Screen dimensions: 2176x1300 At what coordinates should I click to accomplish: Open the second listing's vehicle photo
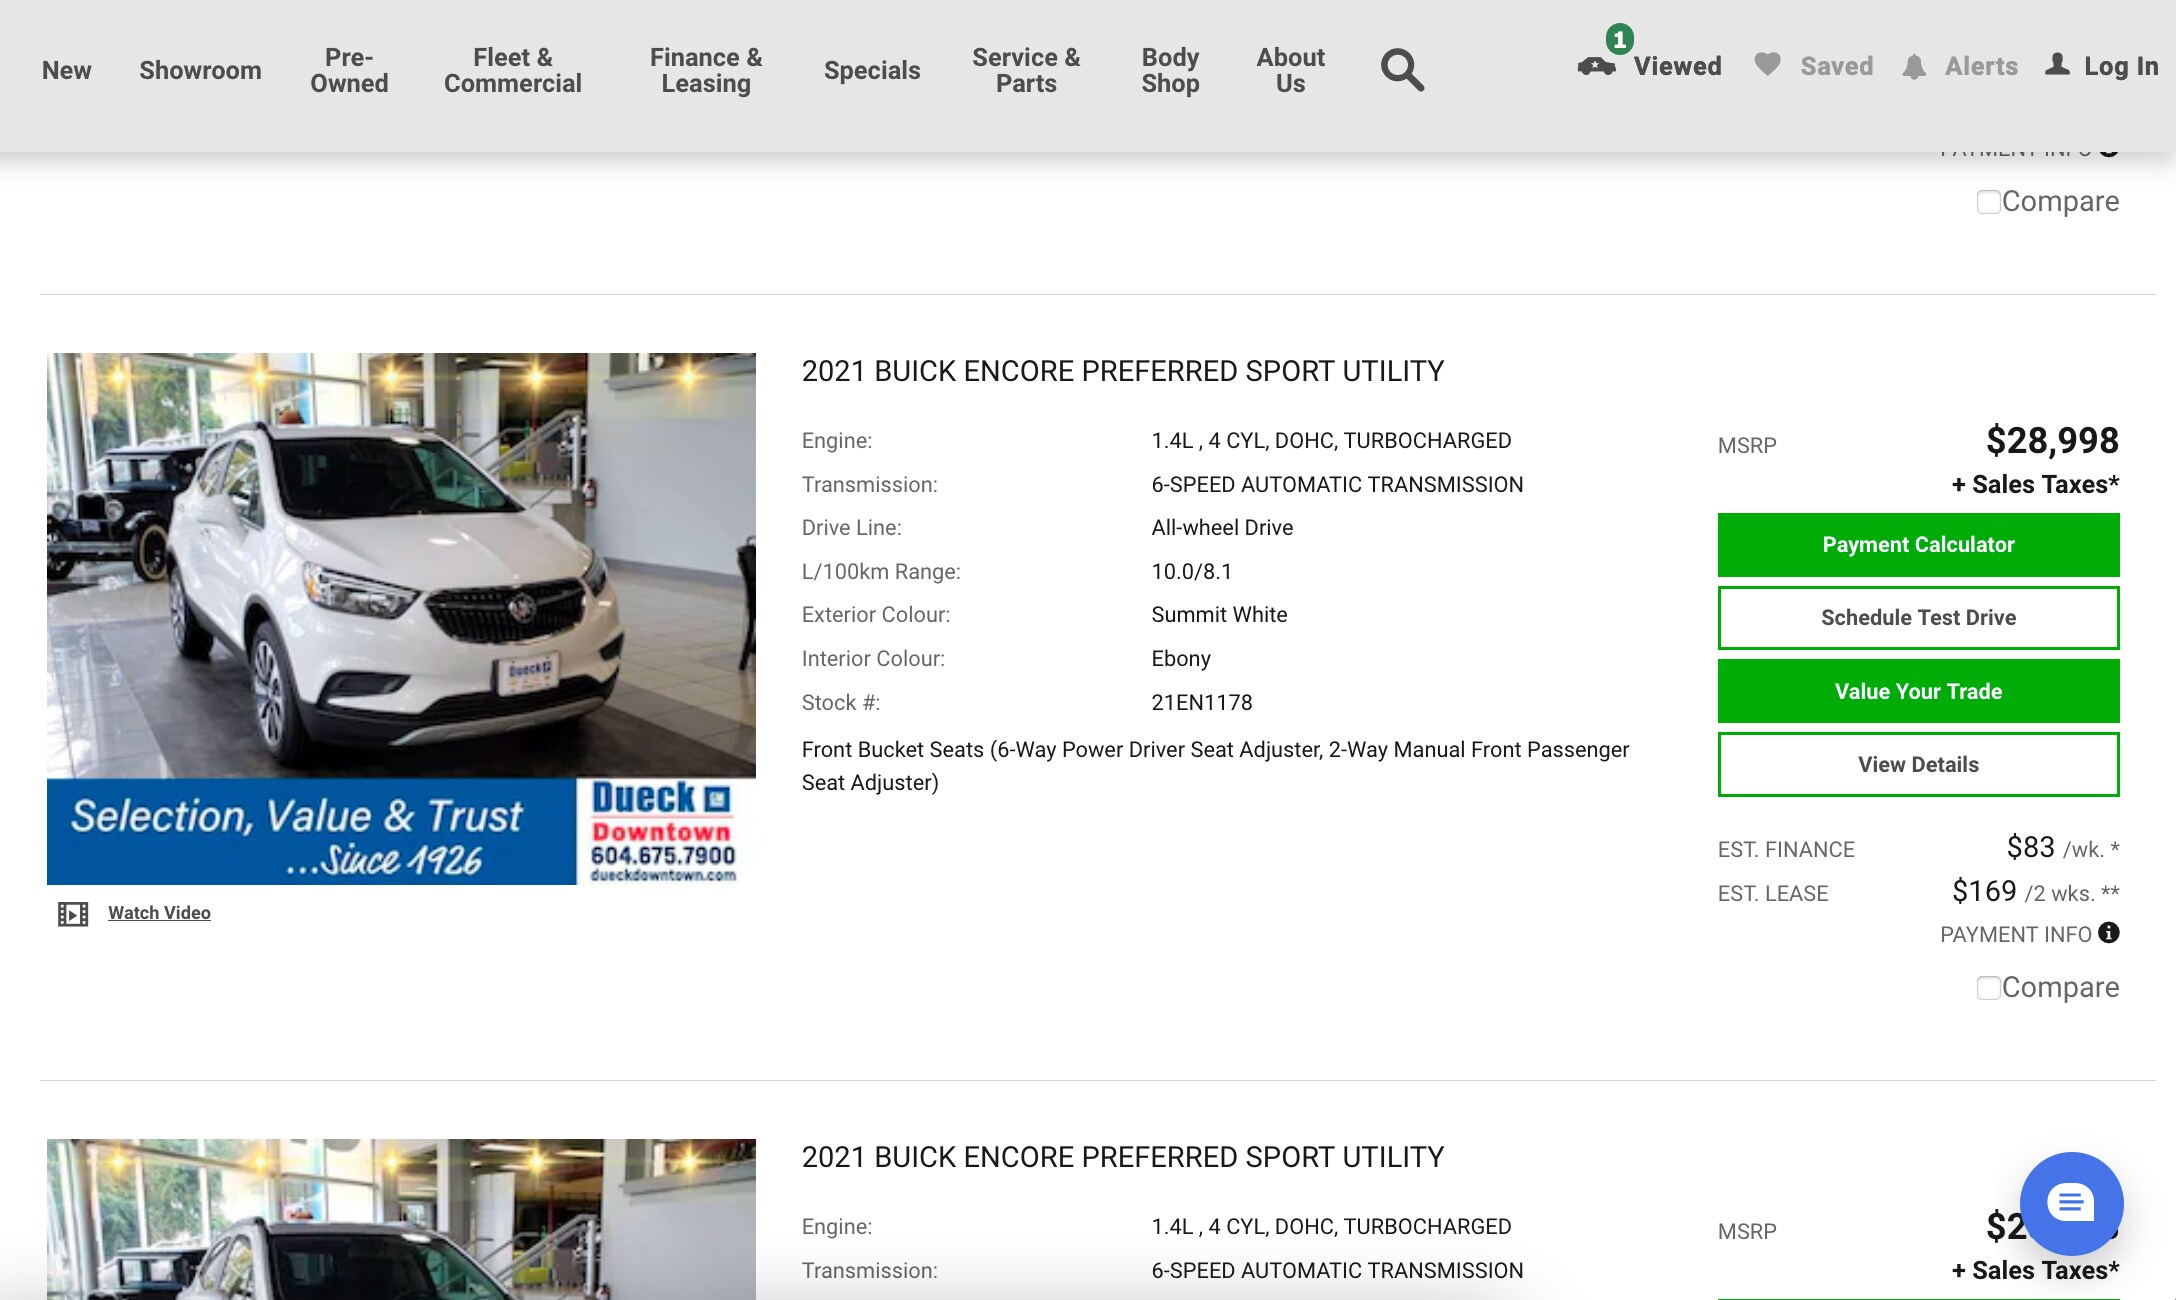click(401, 1219)
